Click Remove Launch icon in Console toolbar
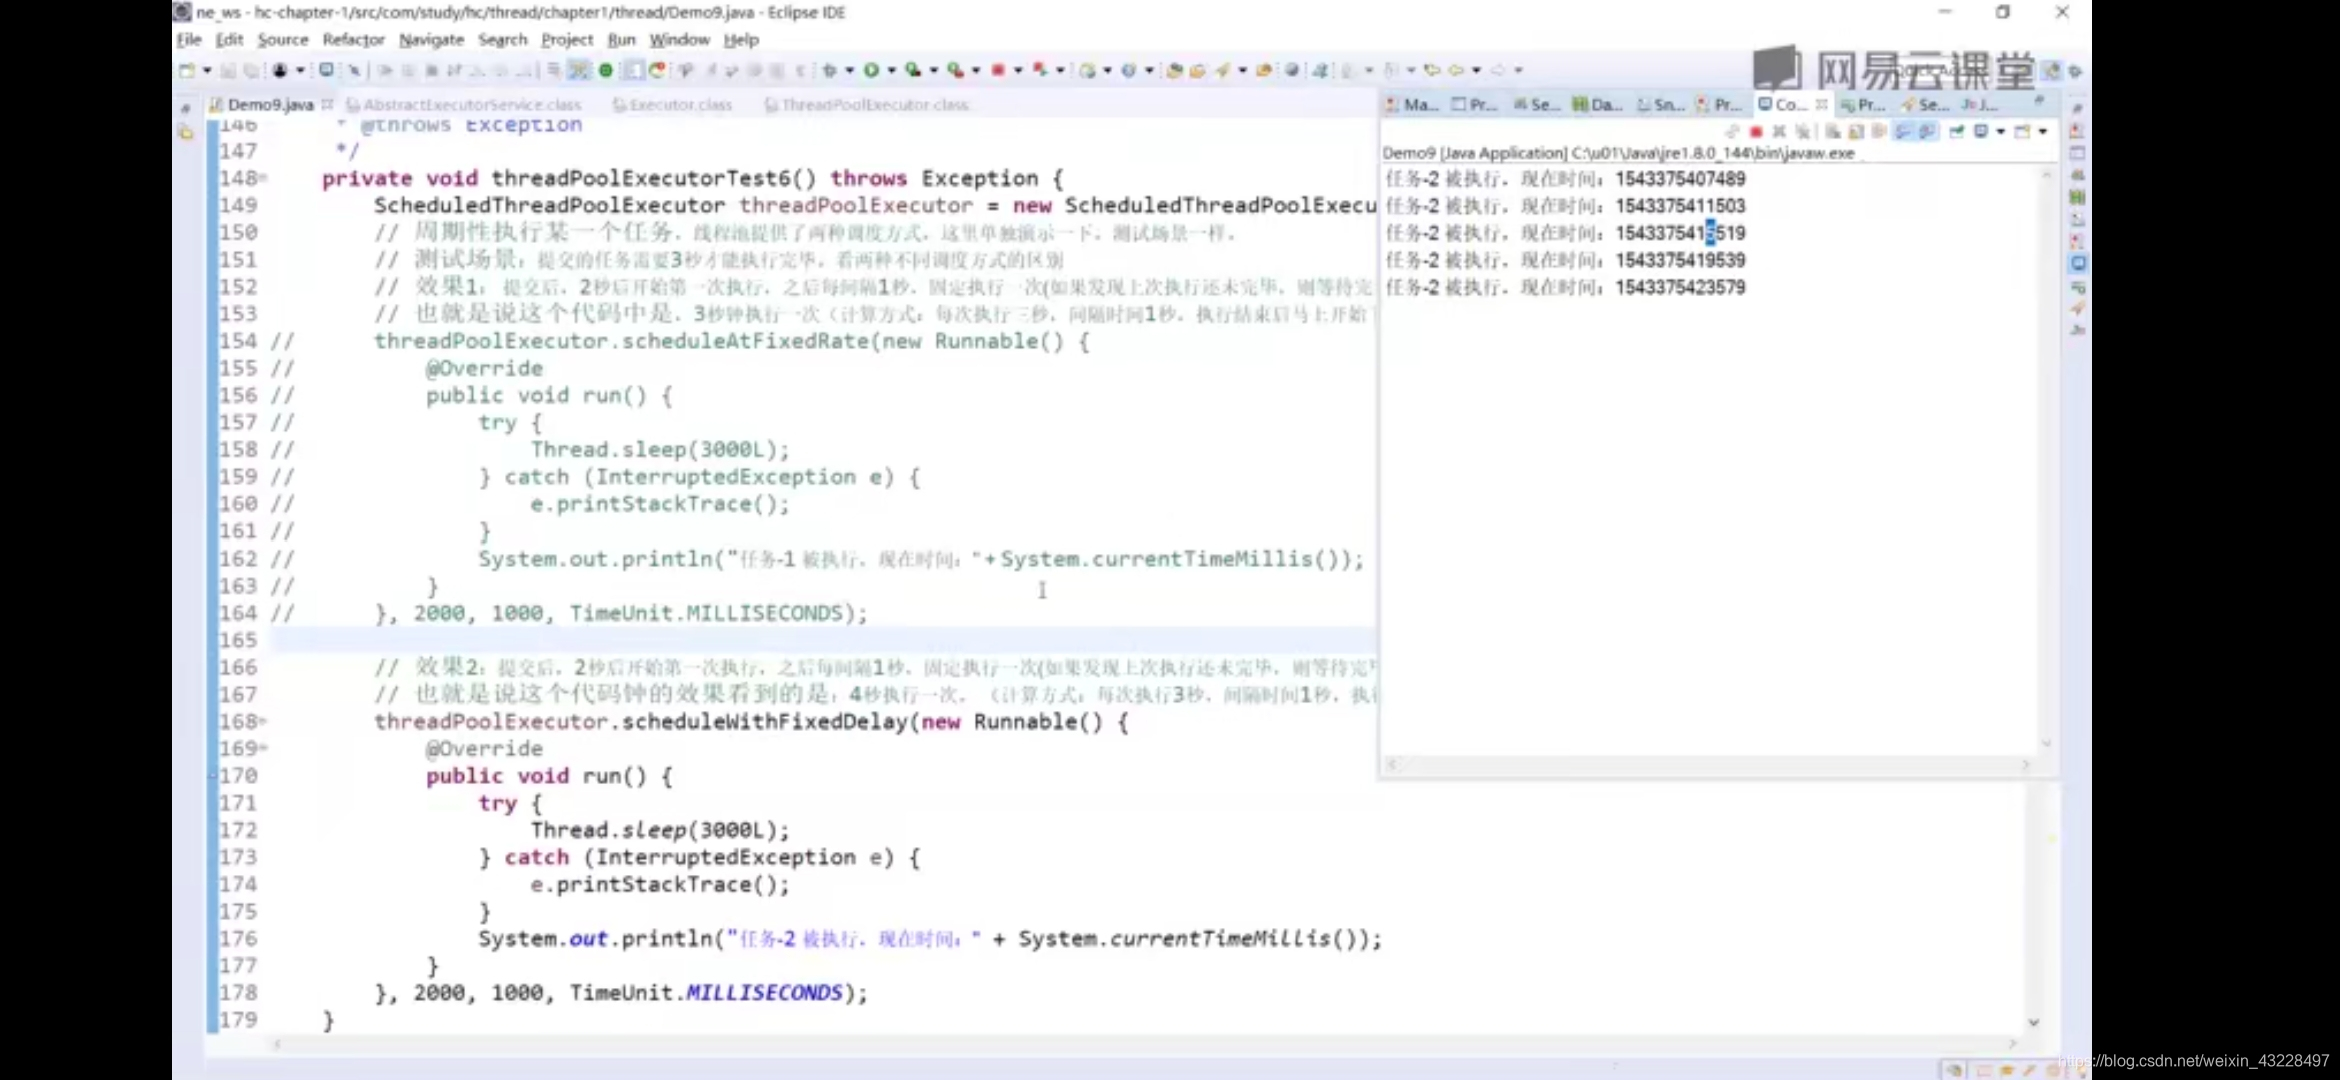This screenshot has width=2340, height=1080. (1779, 131)
